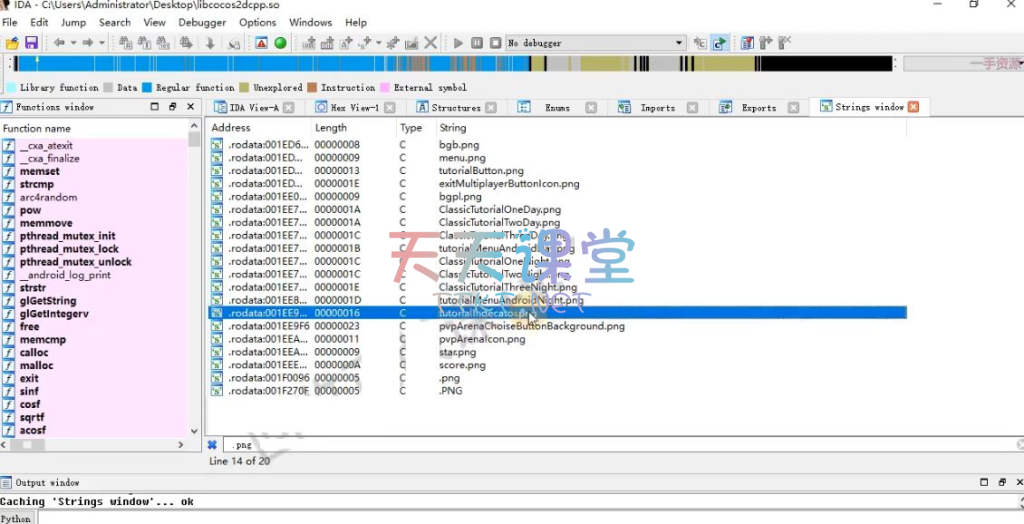Click the large X cancel toolbar icon

tap(430, 43)
